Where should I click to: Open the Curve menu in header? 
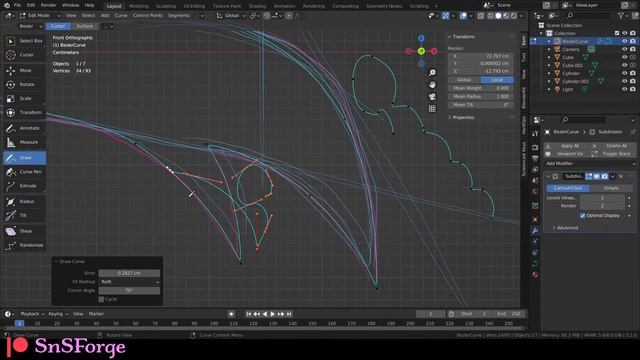[121, 16]
